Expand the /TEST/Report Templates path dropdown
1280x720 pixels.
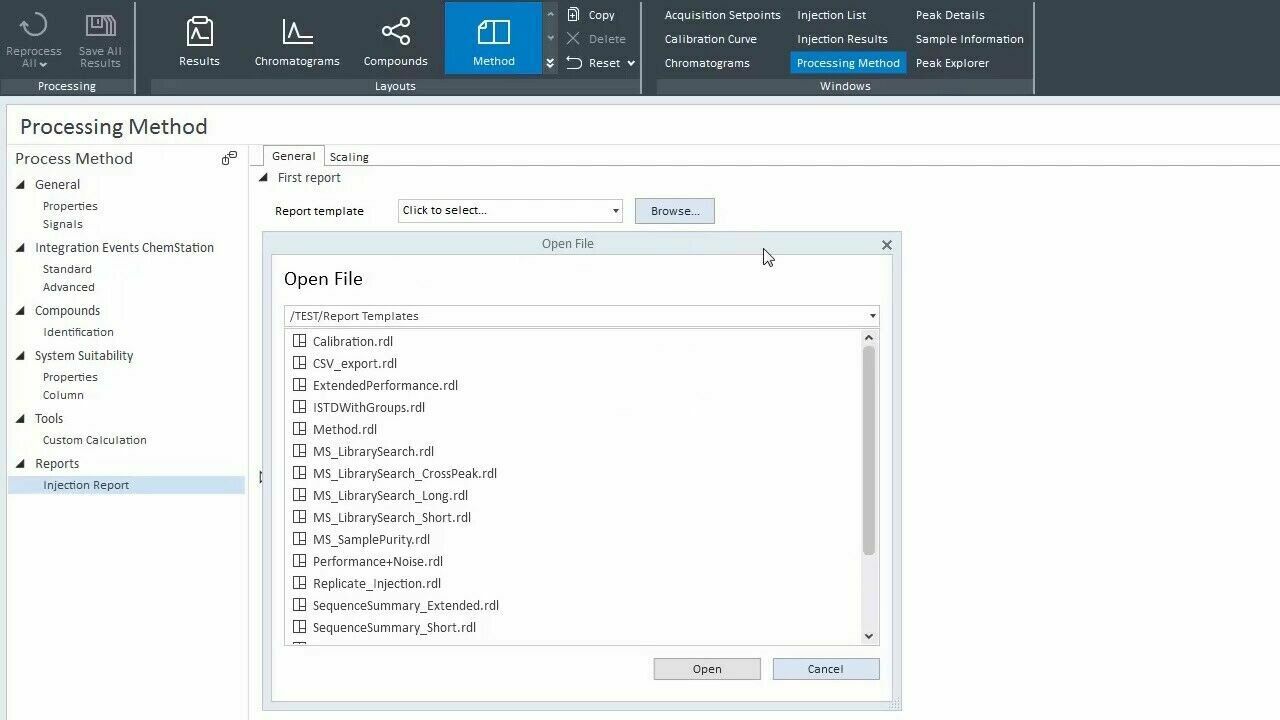(872, 316)
